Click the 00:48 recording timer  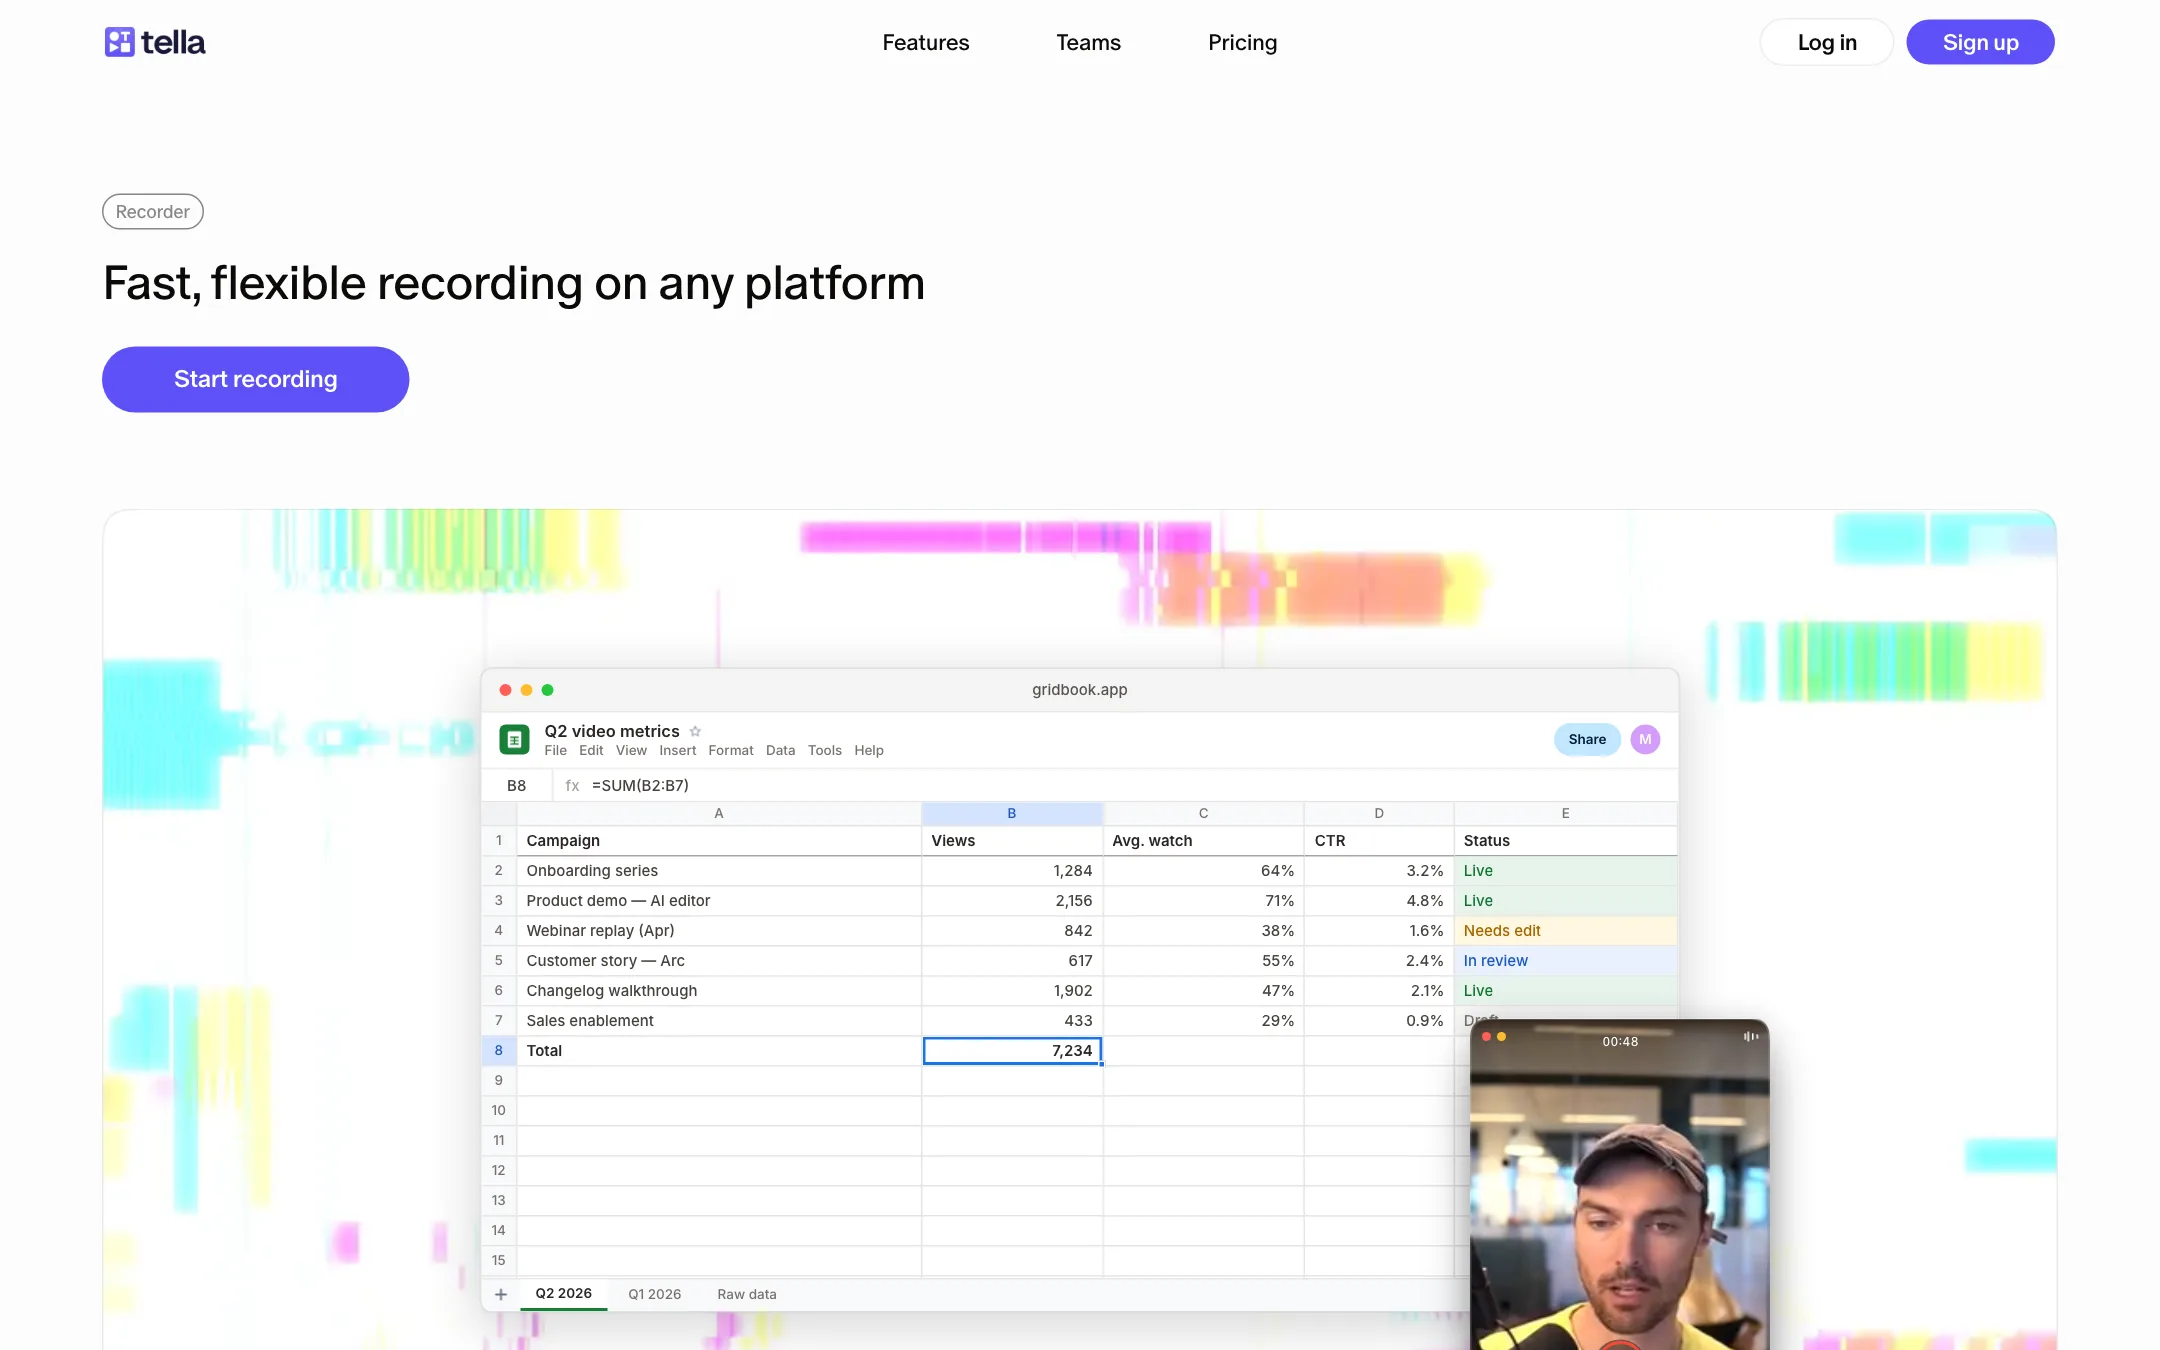pos(1620,1041)
